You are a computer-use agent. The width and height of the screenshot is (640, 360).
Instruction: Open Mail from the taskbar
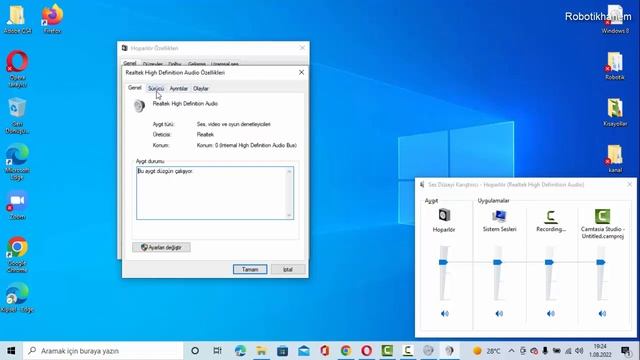pyautogui.click(x=304, y=351)
